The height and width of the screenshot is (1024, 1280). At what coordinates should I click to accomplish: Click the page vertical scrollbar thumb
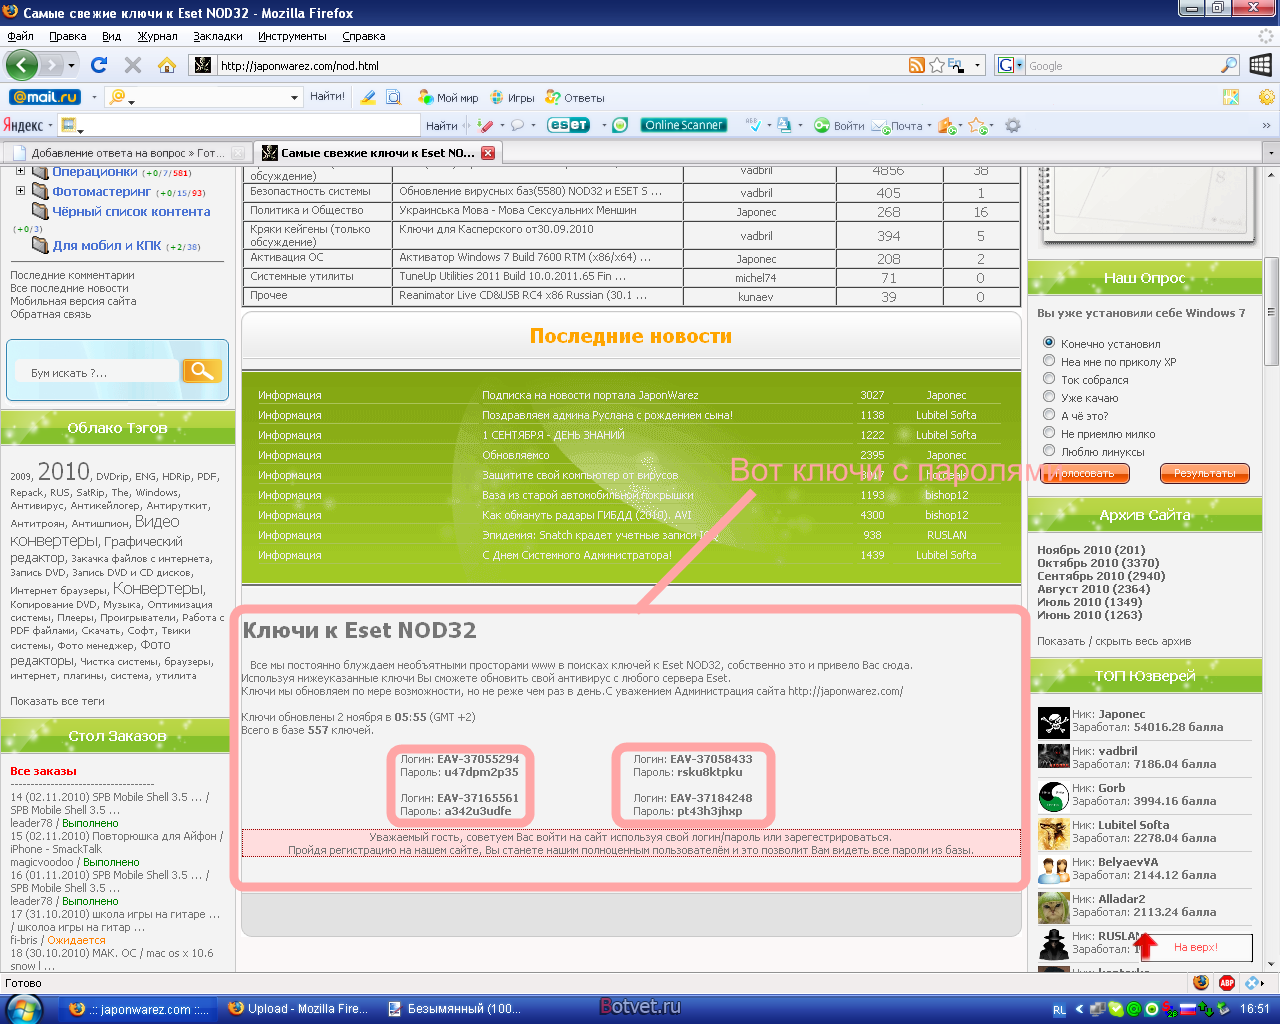point(1272,310)
